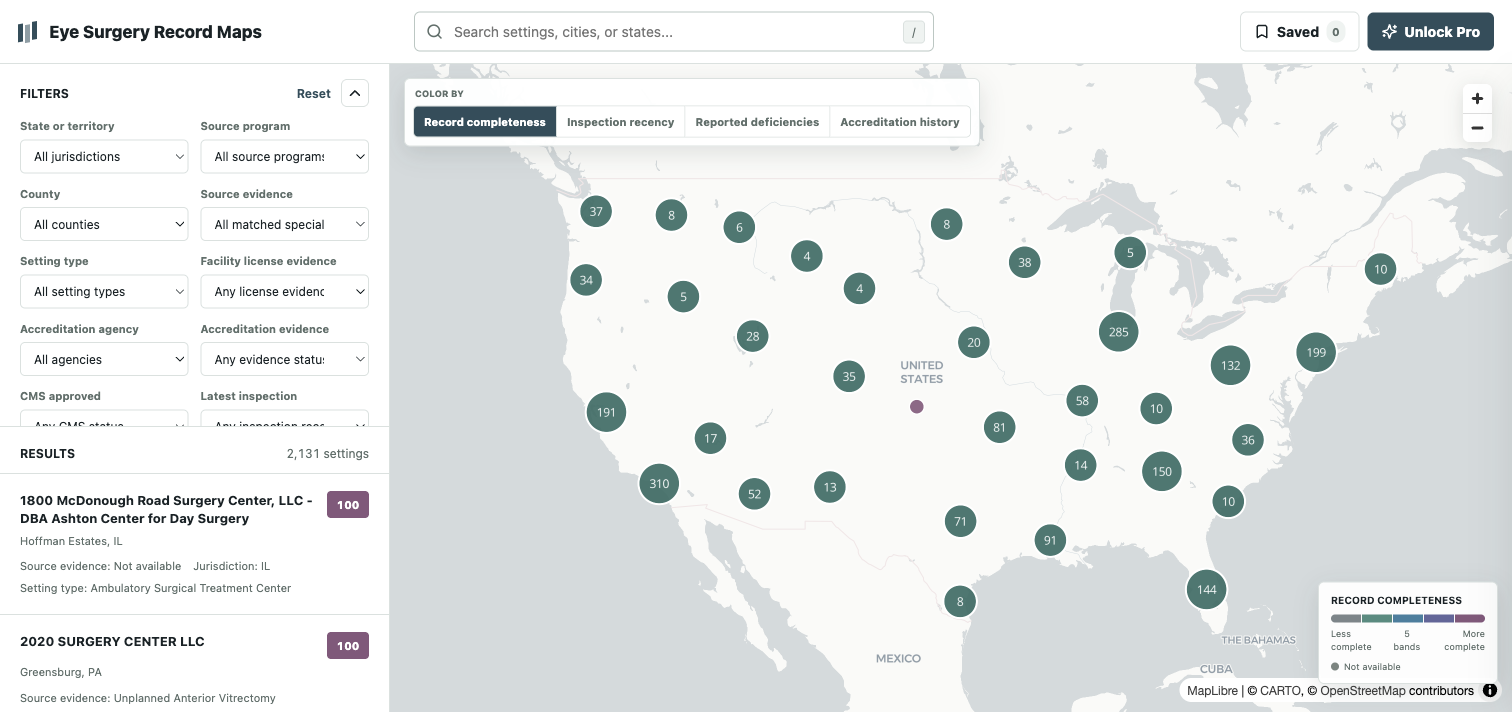Click the 2,131 settings results count
Image resolution: width=1512 pixels, height=712 pixels.
[x=328, y=454]
